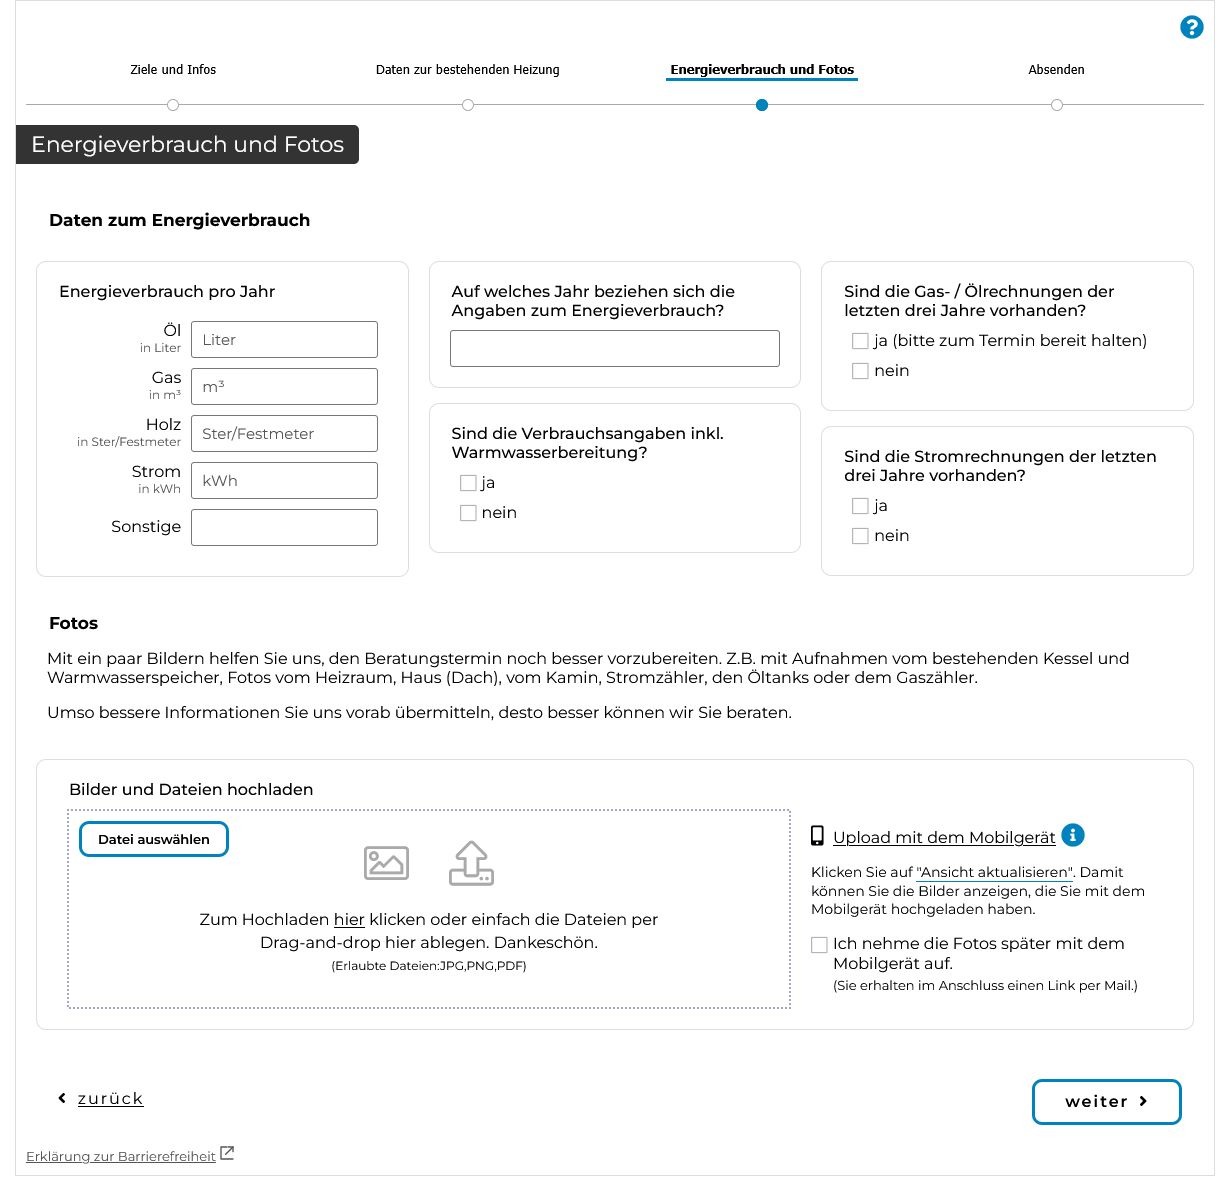Click the Öl Liter input field
1224x1182 pixels.
(x=284, y=339)
